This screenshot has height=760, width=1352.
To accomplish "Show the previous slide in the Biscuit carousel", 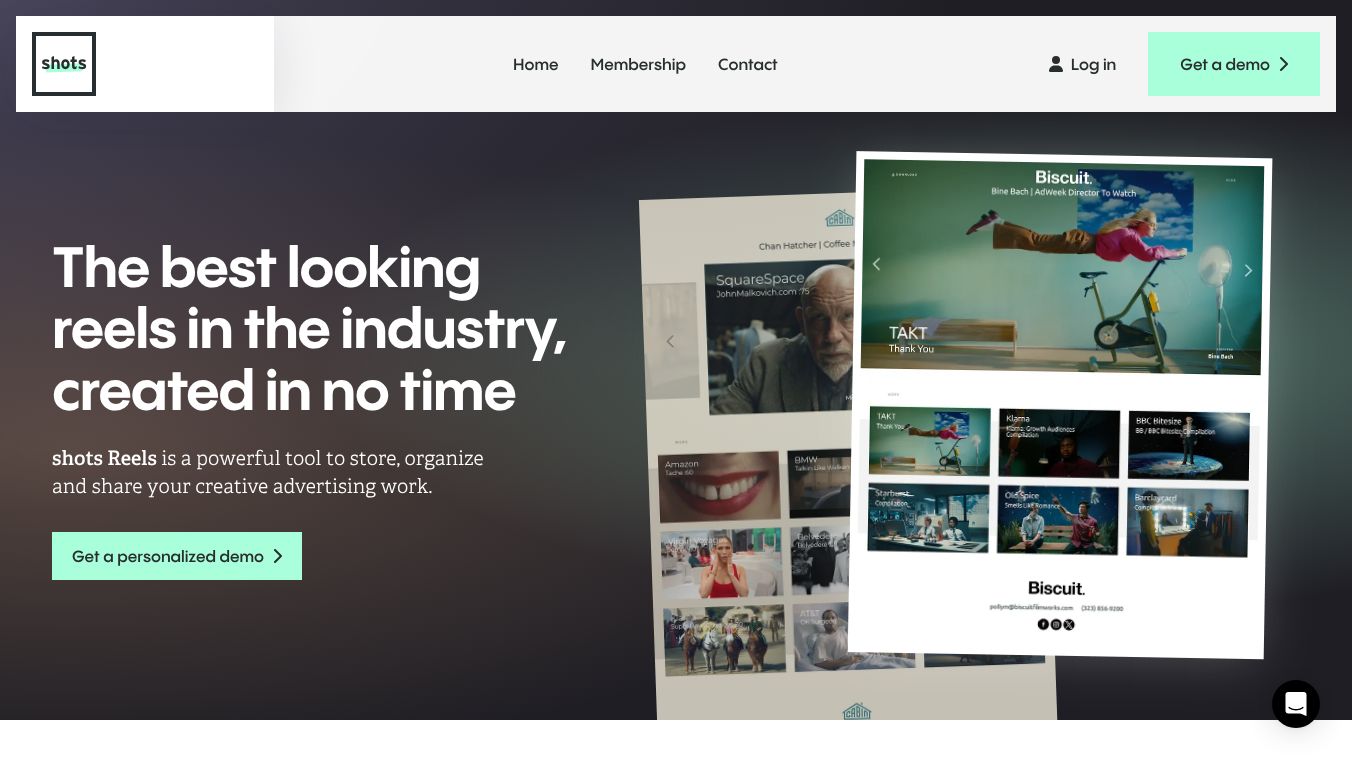I will tap(877, 264).
